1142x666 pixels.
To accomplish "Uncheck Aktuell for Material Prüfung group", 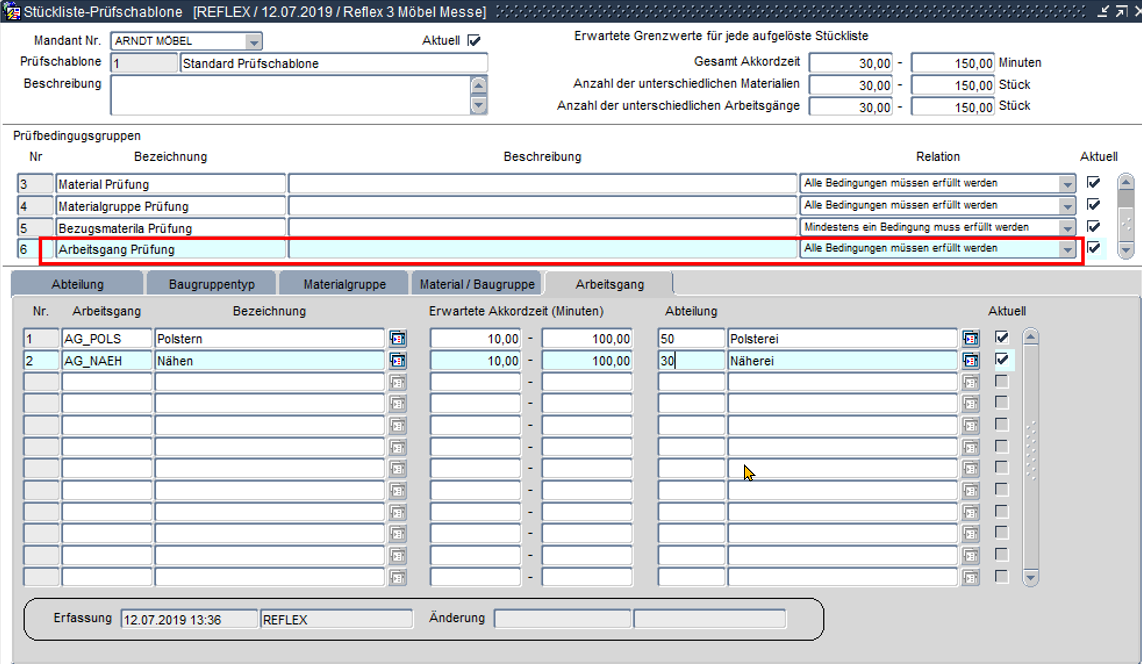I will point(1093,183).
